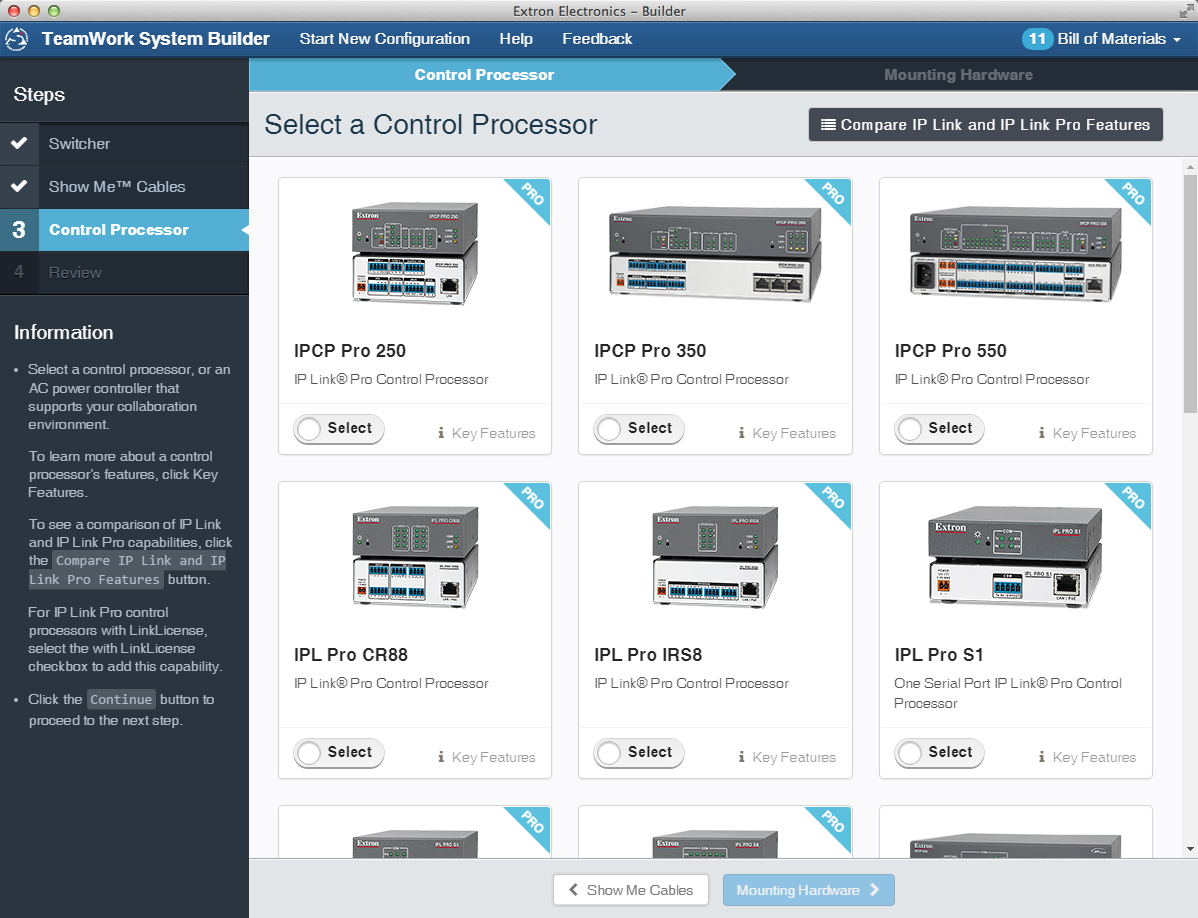Screen dimensions: 1198x918
Task: Toggle the Select switch for IPL Pro CR88
Action: 338,752
